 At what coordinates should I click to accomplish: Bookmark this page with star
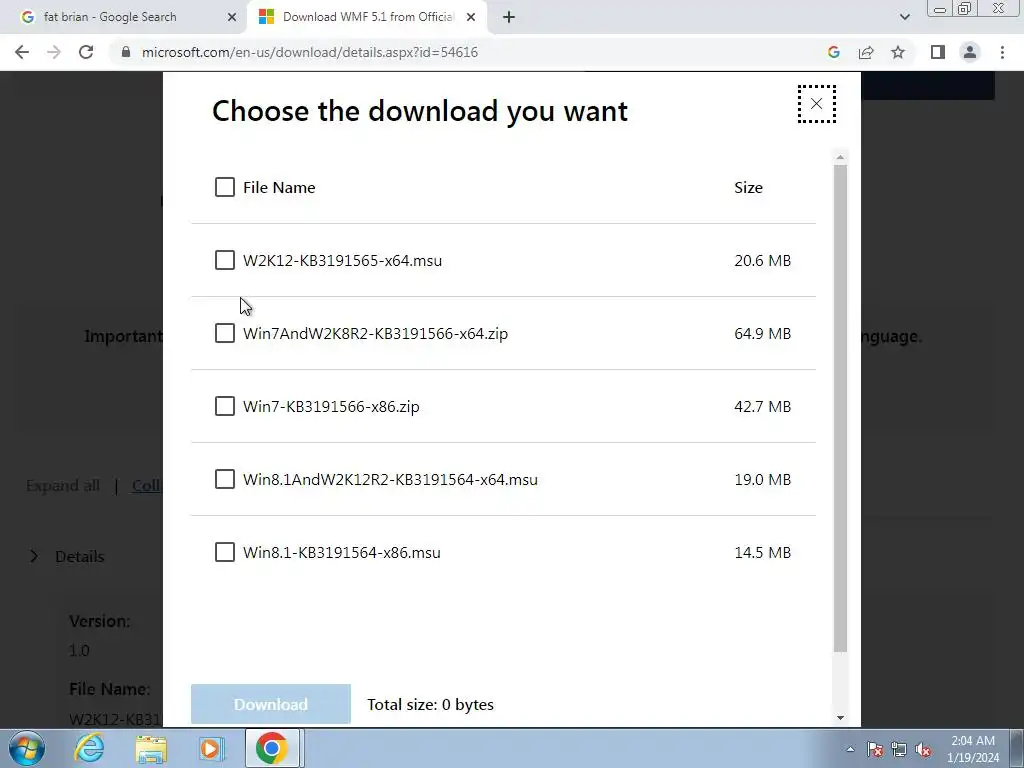pyautogui.click(x=898, y=52)
